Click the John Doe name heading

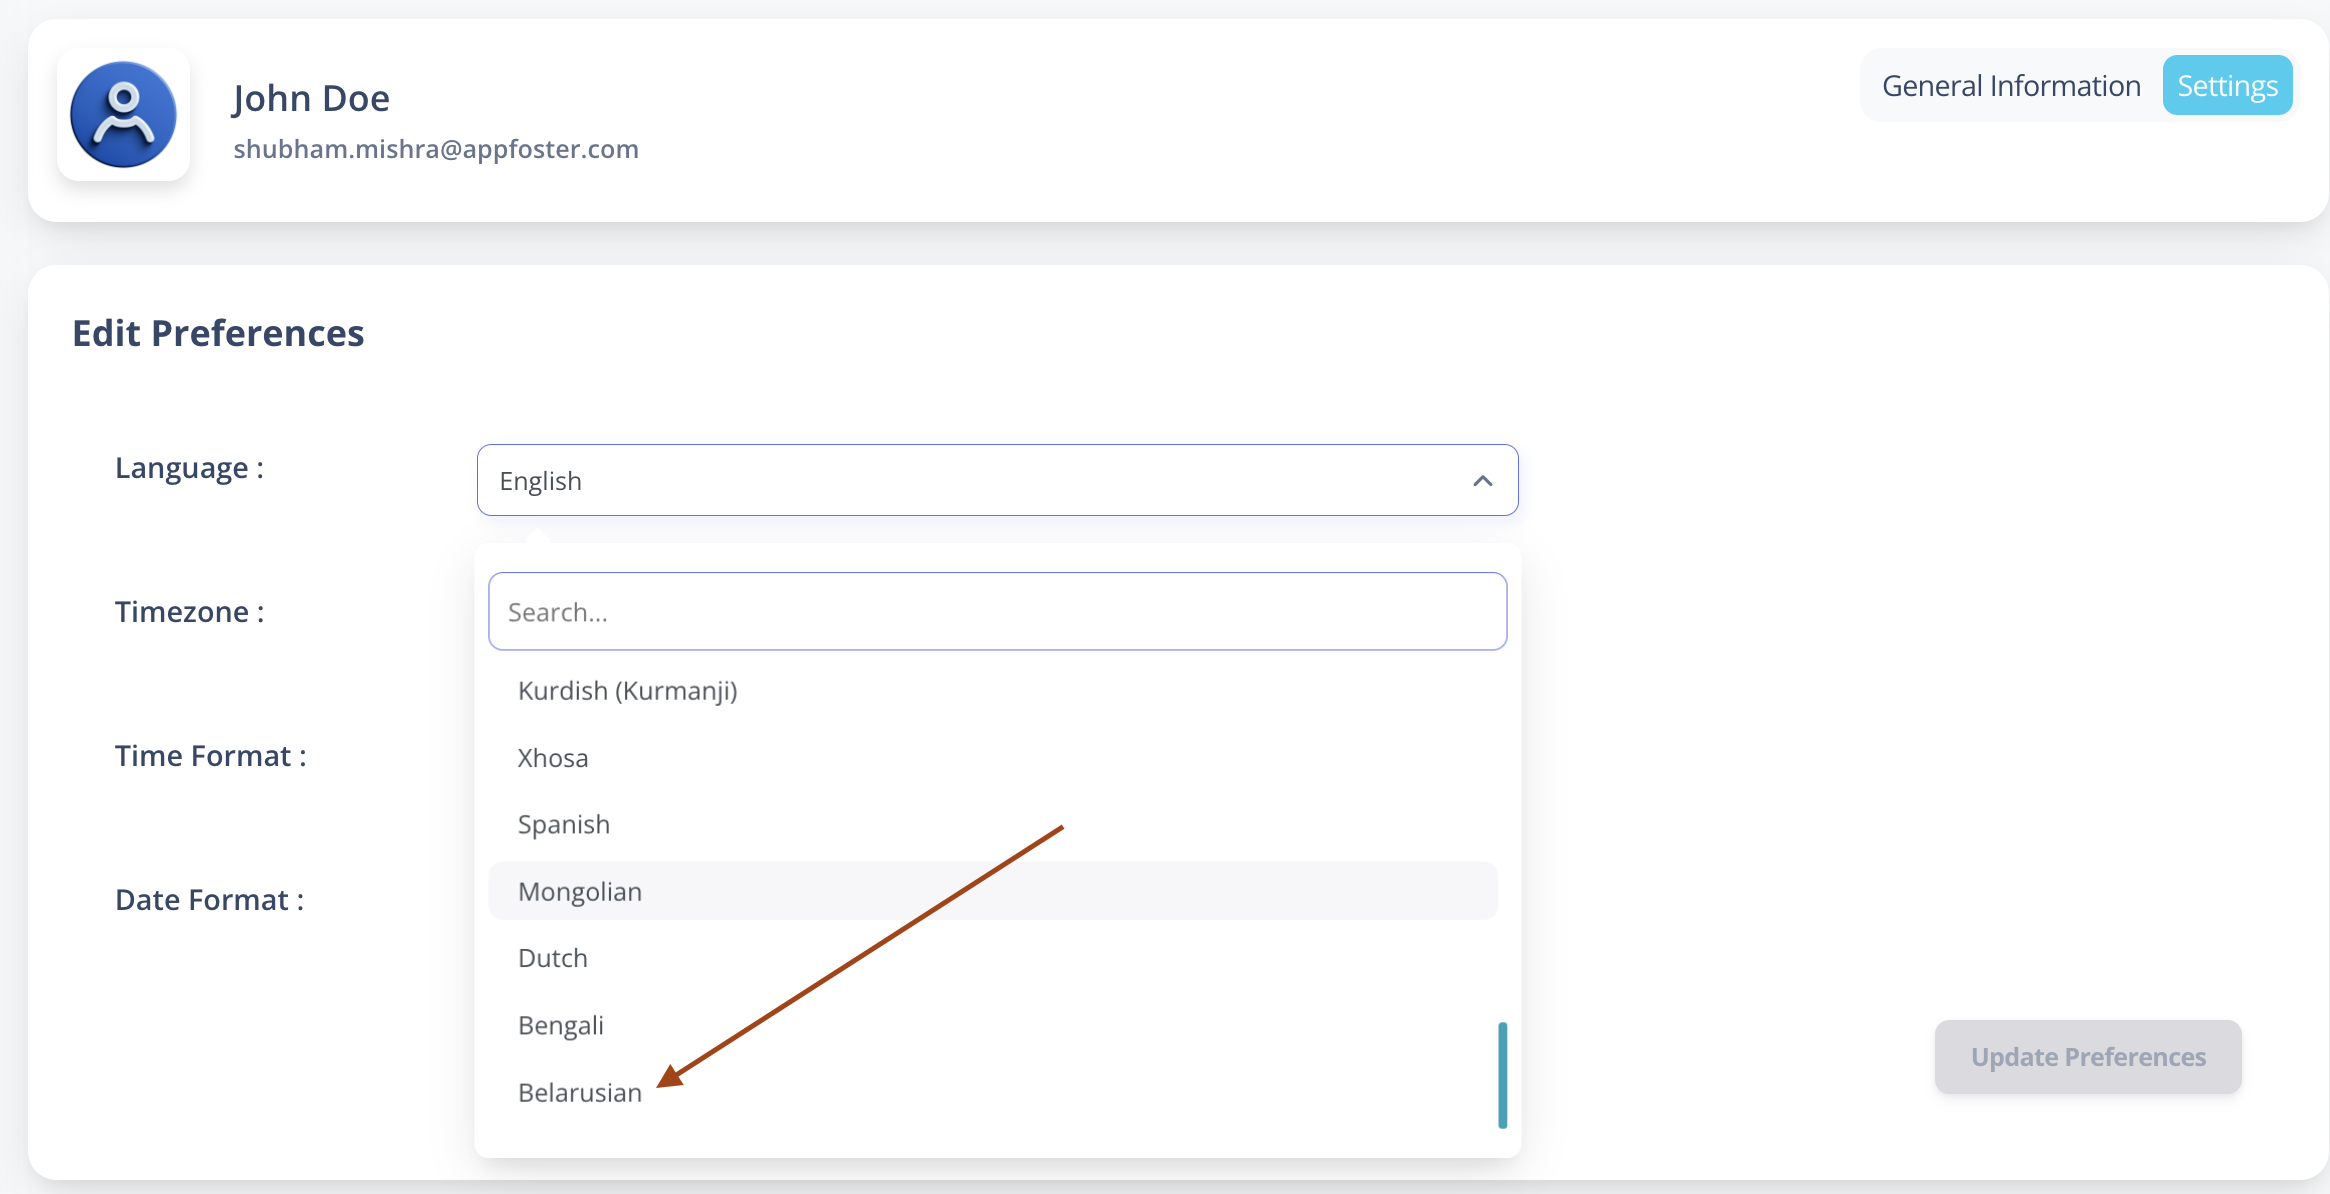[x=311, y=98]
